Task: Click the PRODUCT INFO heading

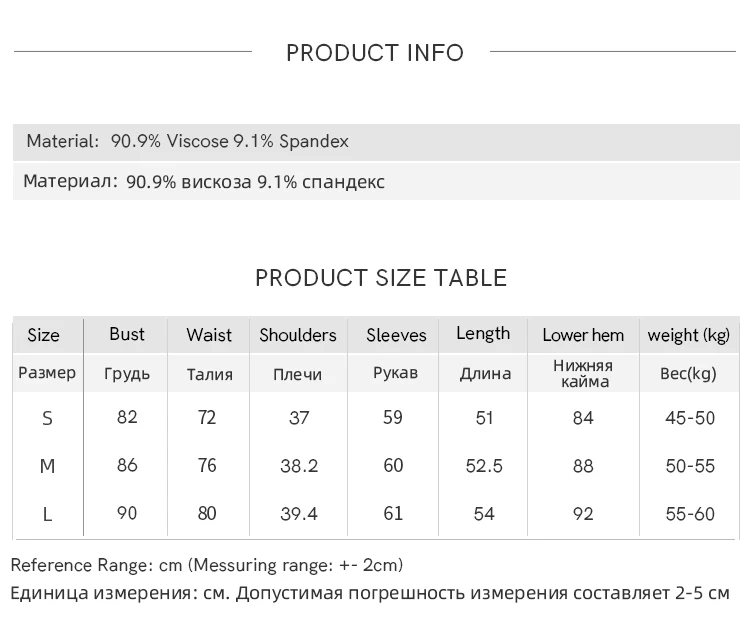Action: click(x=375, y=53)
